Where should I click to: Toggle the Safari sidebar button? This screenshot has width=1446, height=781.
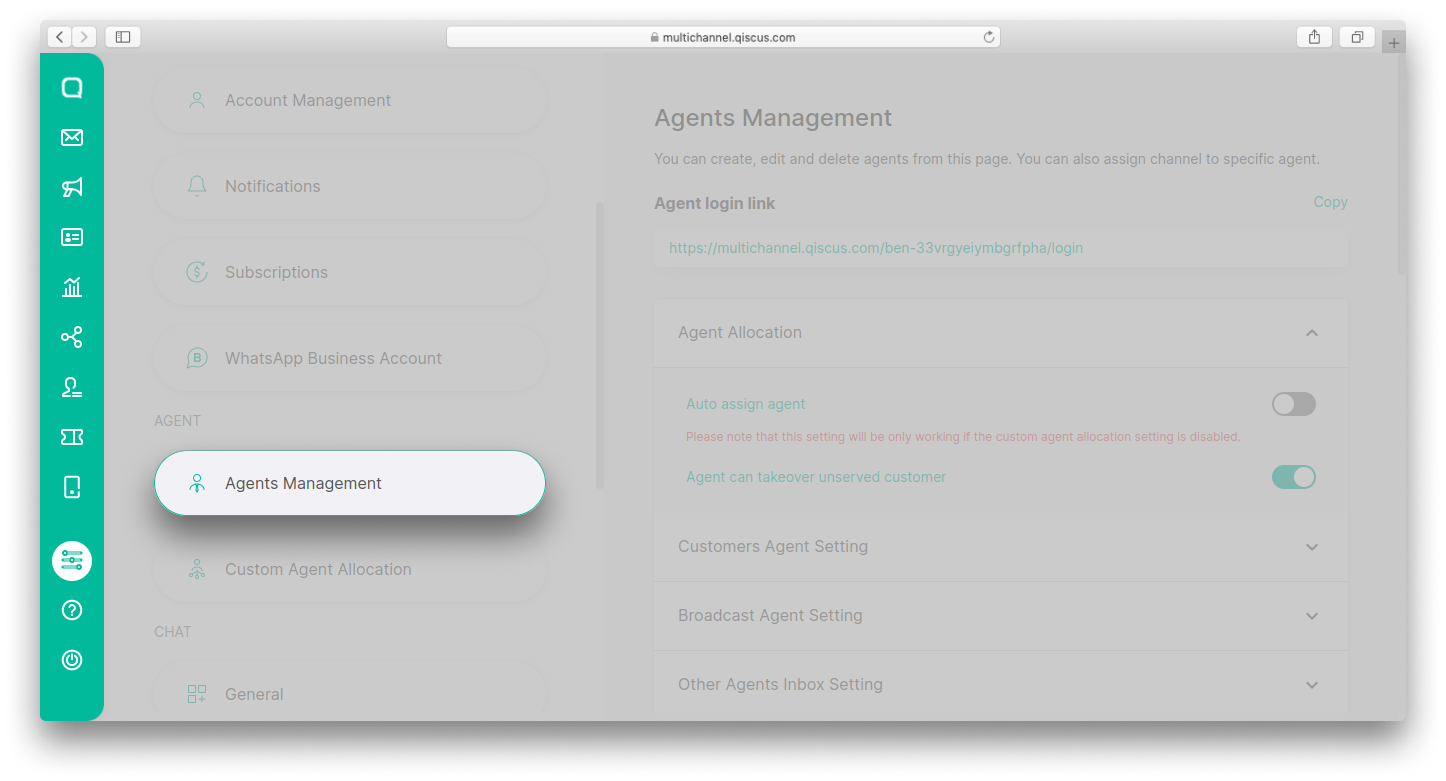(x=123, y=37)
